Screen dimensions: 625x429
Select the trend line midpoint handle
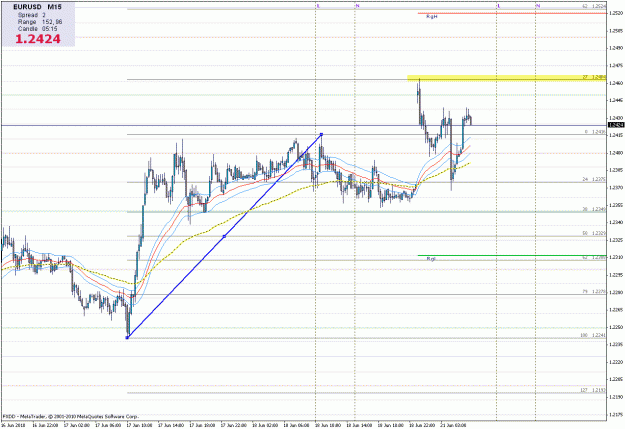tap(224, 236)
